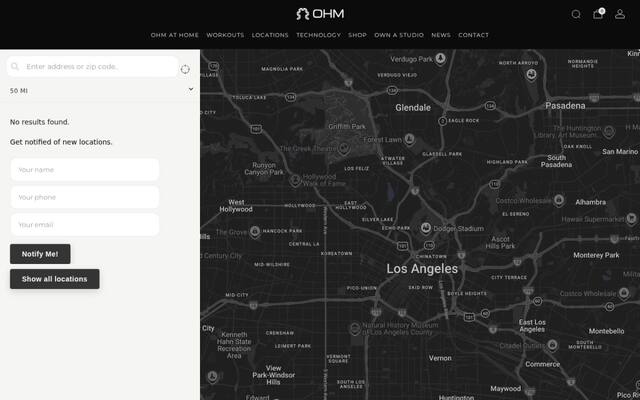
Task: Click the Glendale map label
Action: pos(413,108)
